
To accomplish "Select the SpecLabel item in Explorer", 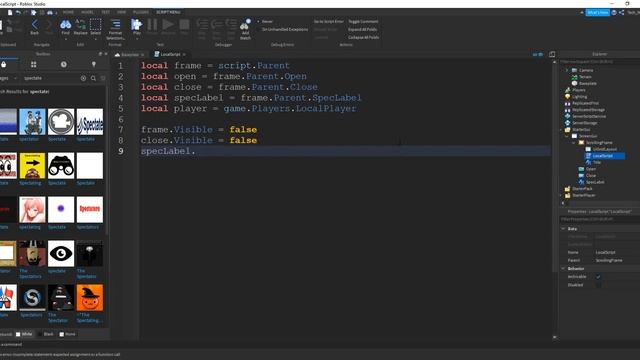I will click(x=595, y=182).
